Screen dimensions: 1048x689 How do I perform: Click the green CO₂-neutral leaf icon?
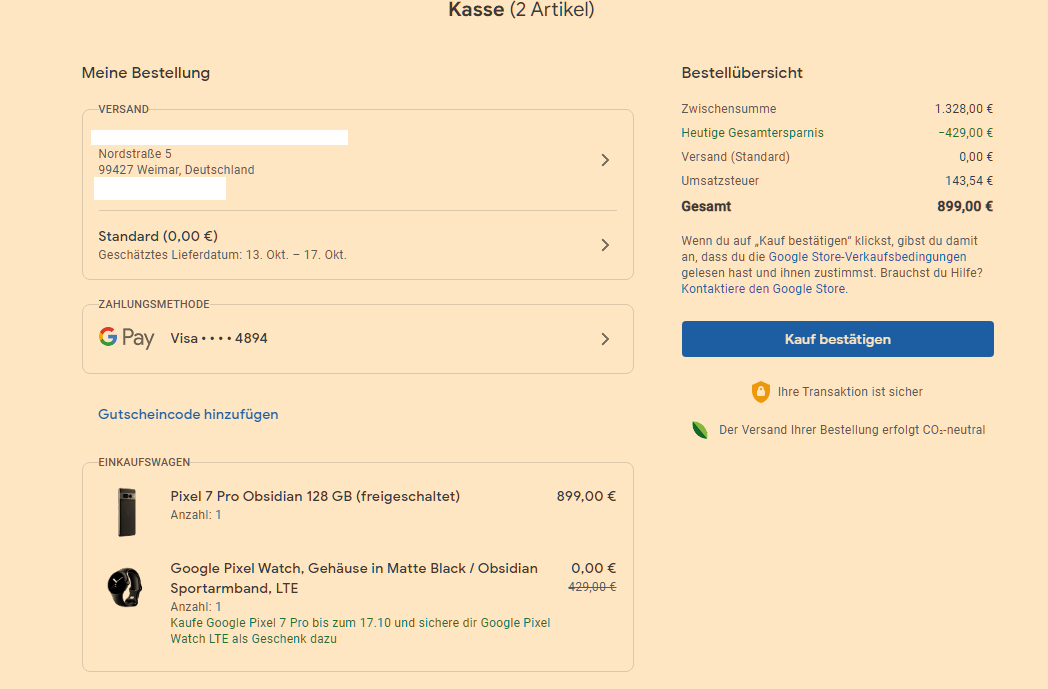[700, 430]
